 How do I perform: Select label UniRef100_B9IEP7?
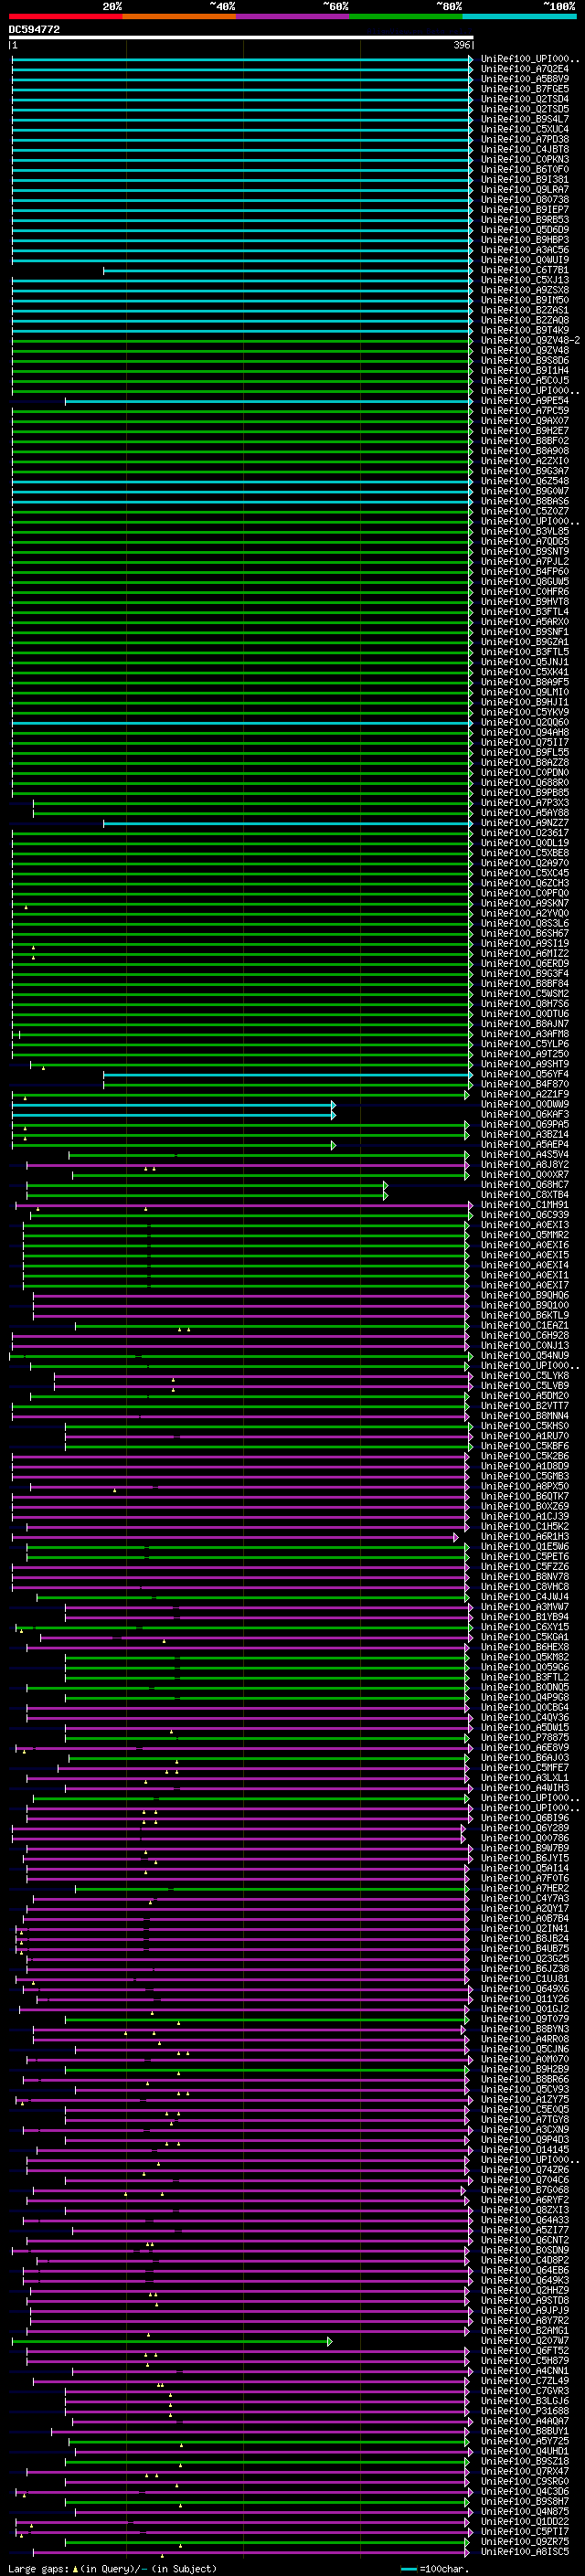click(x=525, y=210)
